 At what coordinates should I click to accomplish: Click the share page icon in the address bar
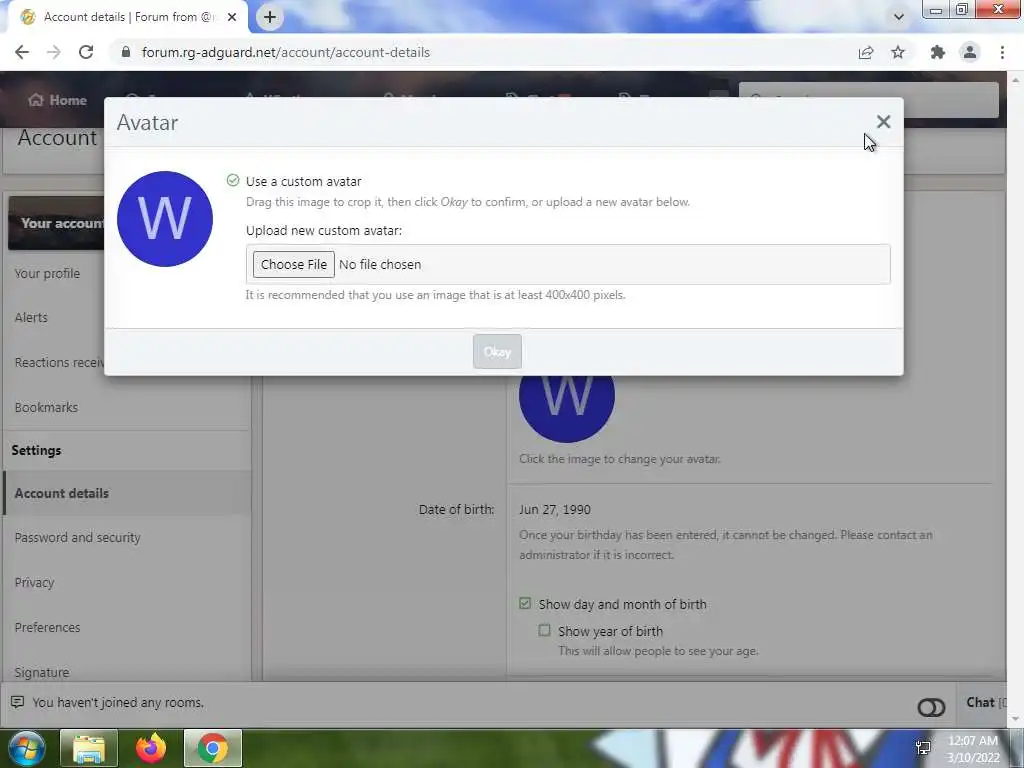click(866, 53)
